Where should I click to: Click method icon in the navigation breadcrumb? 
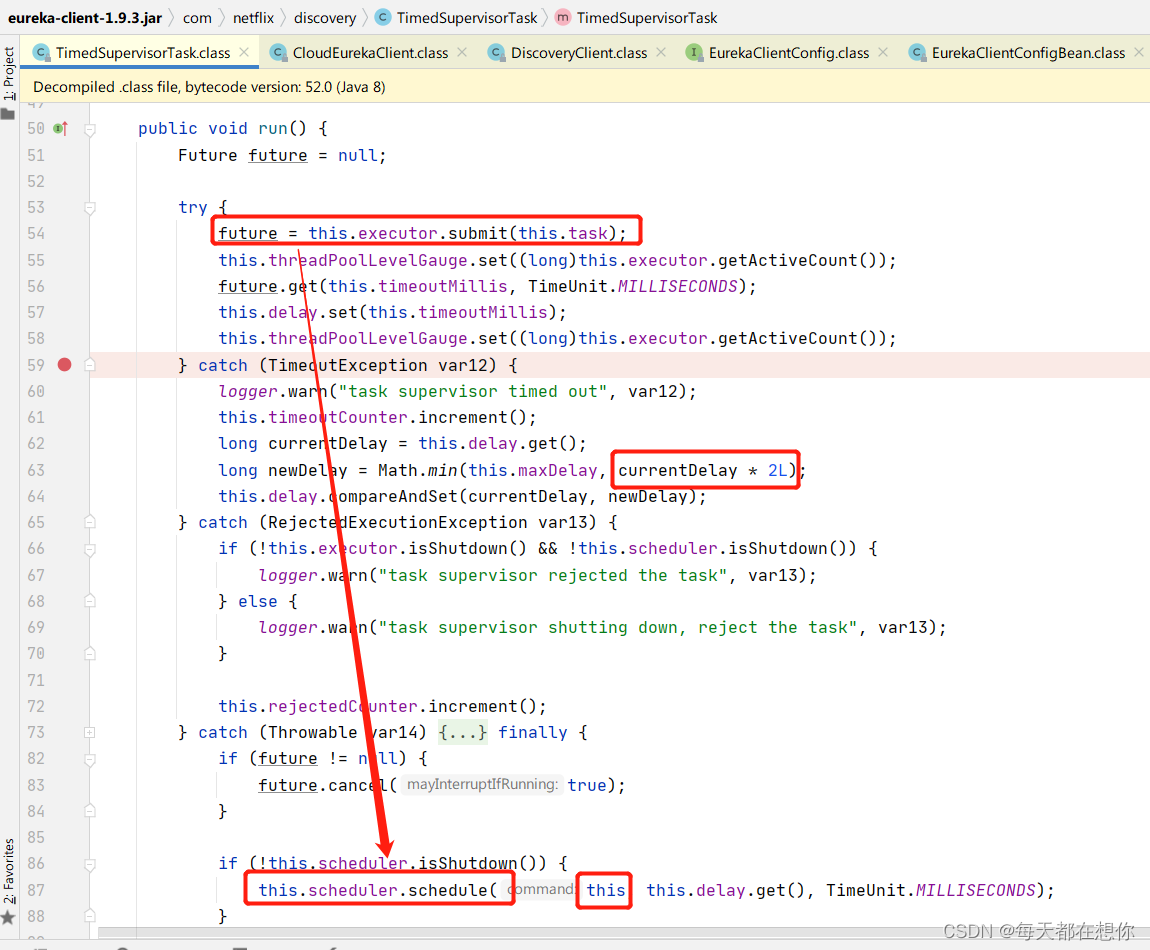click(563, 17)
